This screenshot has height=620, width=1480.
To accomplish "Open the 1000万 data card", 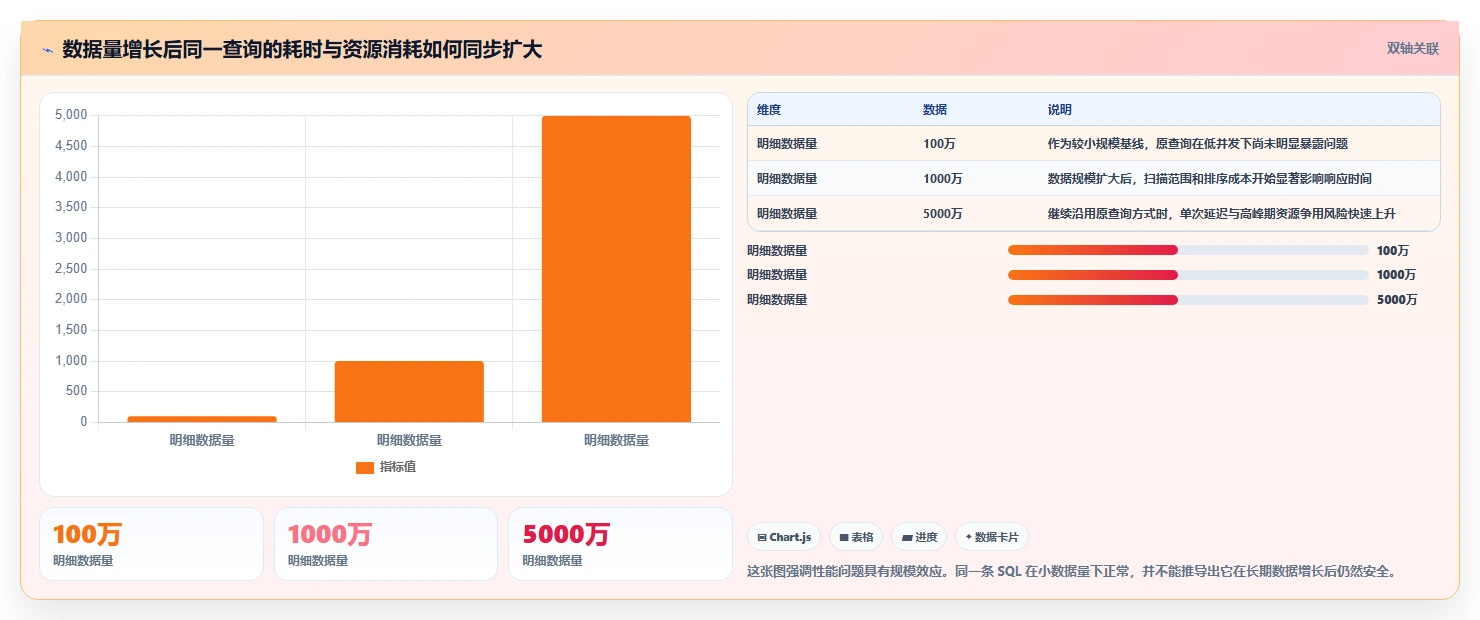I will coord(386,544).
